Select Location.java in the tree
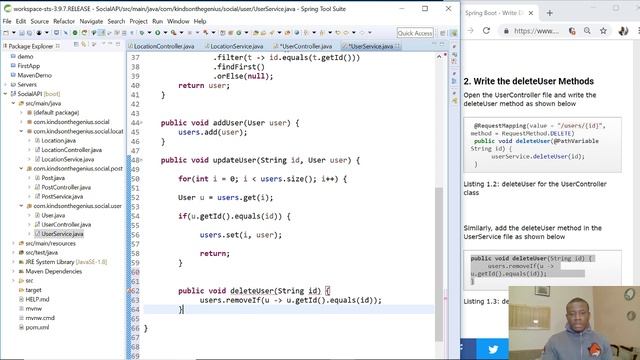Viewport: 640px width, 360px height. [58, 140]
